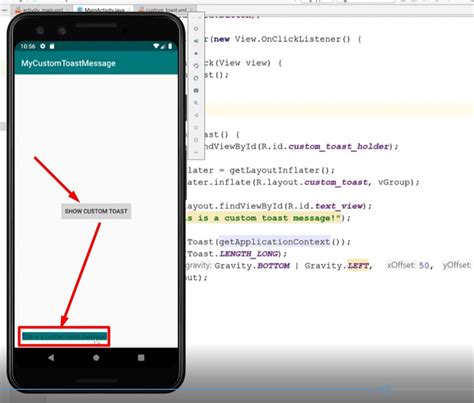Viewport: 474px width, 403px height.
Task: Tap the SHOW CUSTOM TOAST button
Action: pyautogui.click(x=96, y=211)
